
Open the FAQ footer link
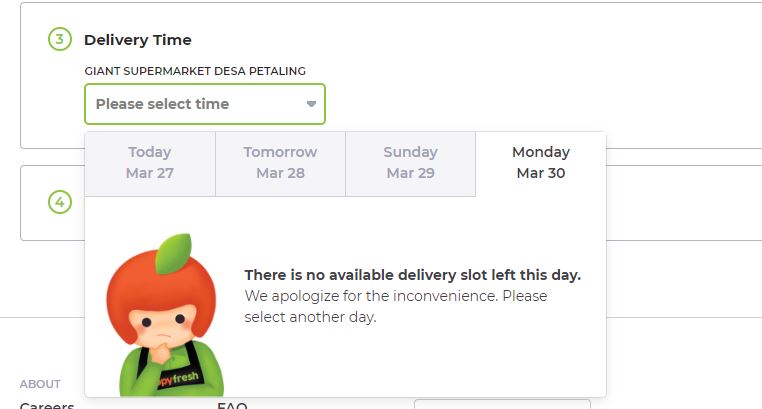[x=232, y=405]
